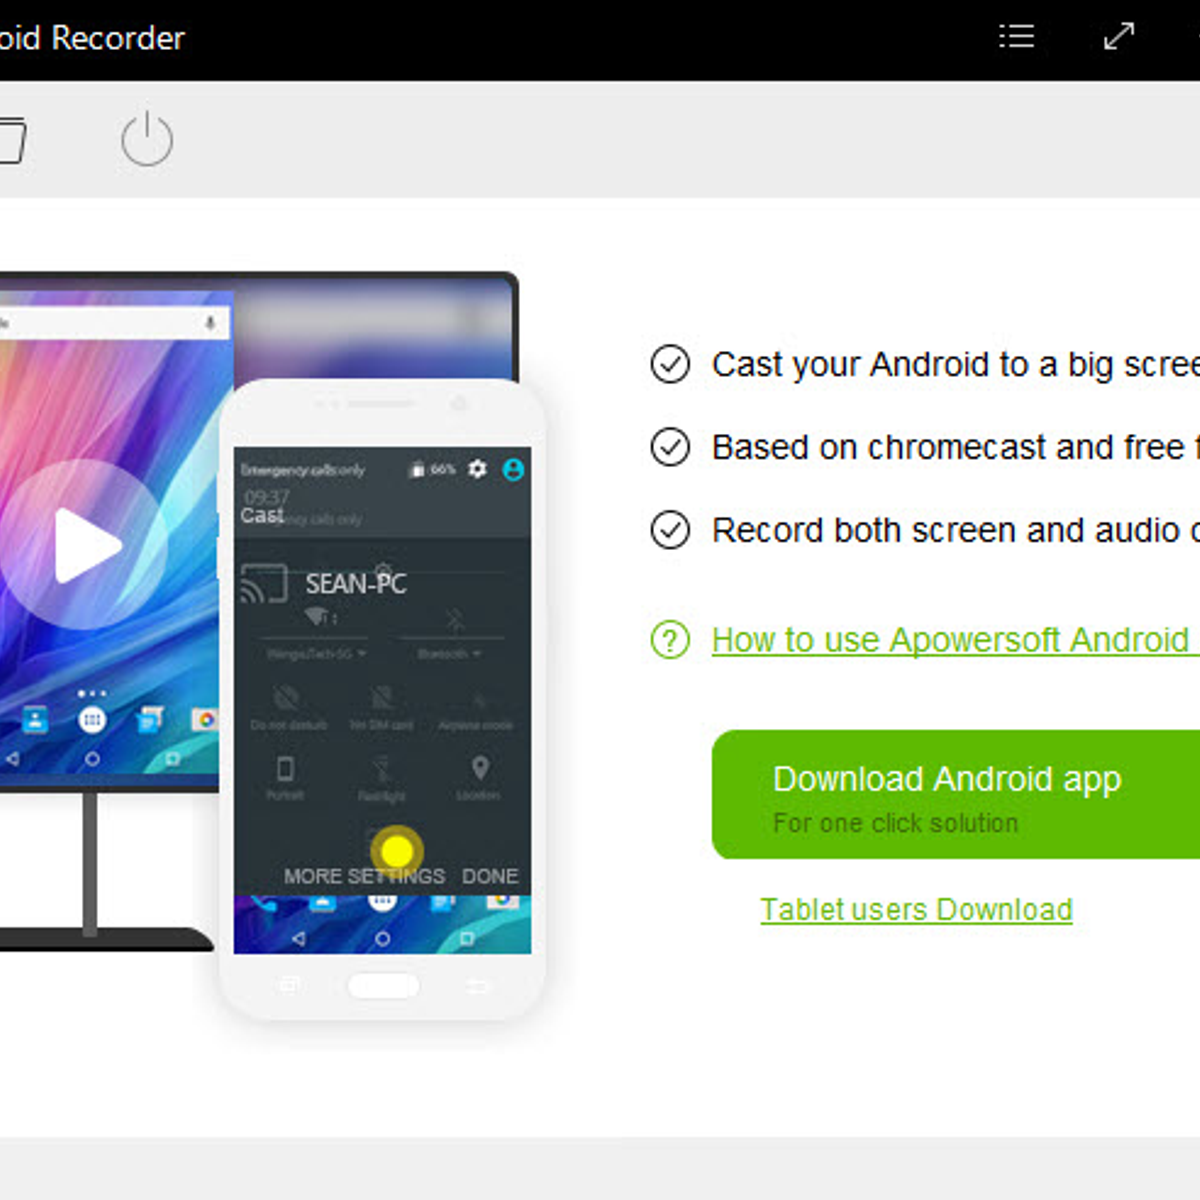Open the How to use Apowersoft Android link
Image resolution: width=1200 pixels, height=1200 pixels.
[x=950, y=639]
